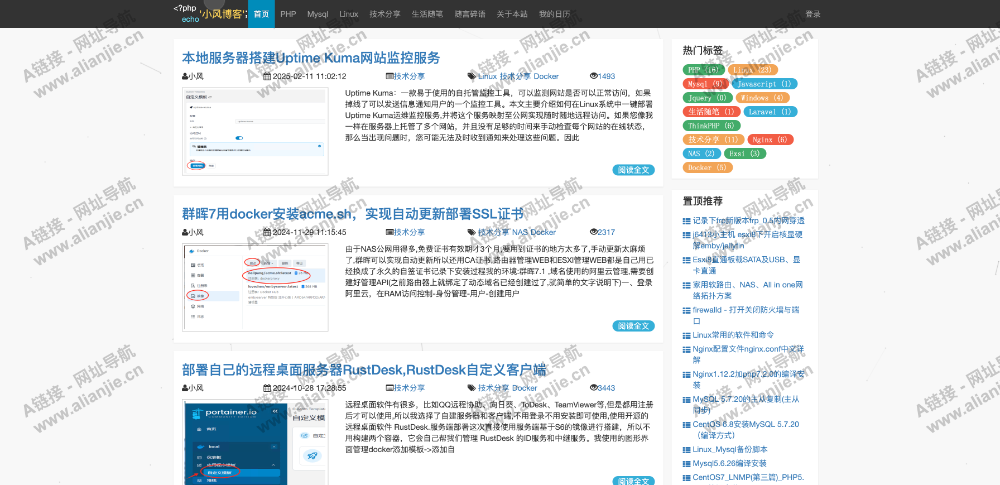Open 技术分享 in the top navigation
This screenshot has width=1000, height=485.
tap(385, 14)
